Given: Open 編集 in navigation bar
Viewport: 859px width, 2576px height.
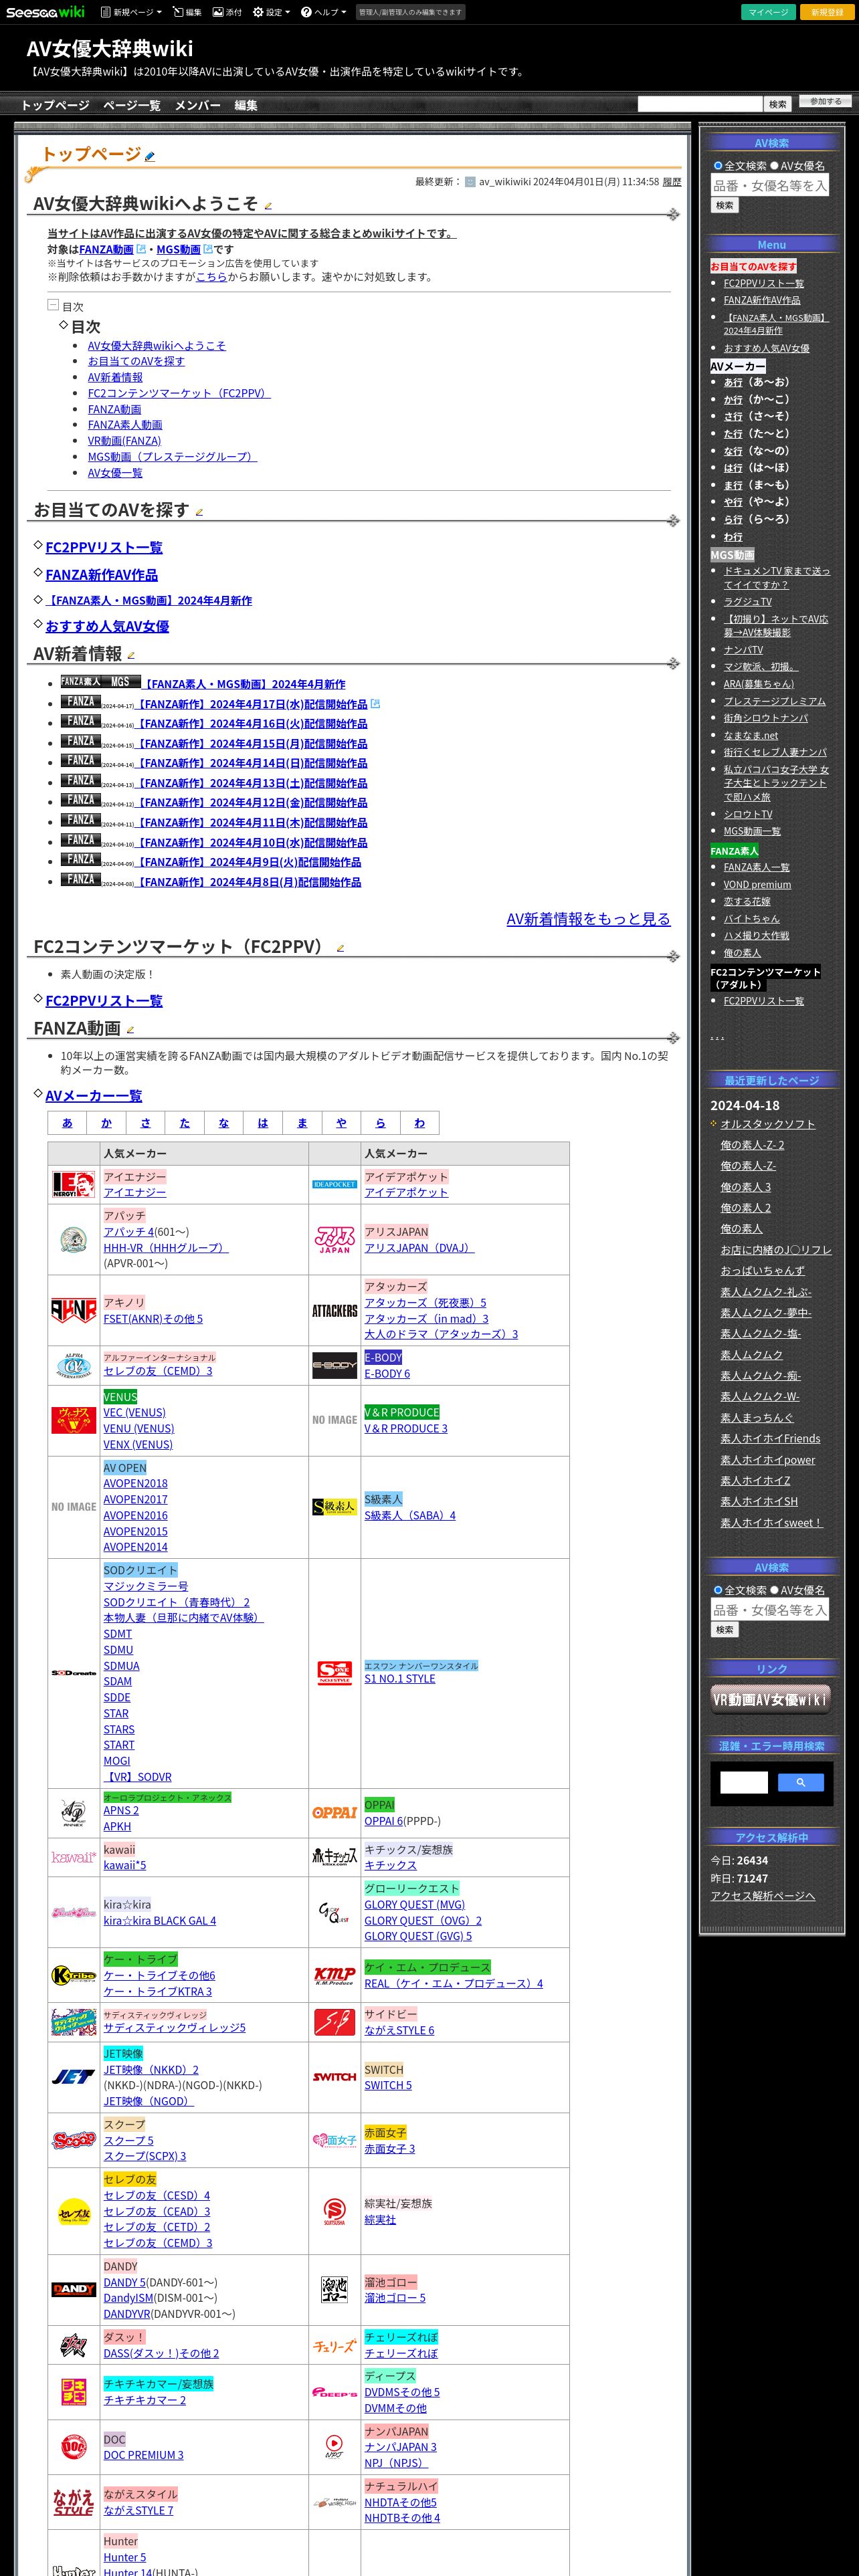Looking at the screenshot, I should click(x=246, y=105).
